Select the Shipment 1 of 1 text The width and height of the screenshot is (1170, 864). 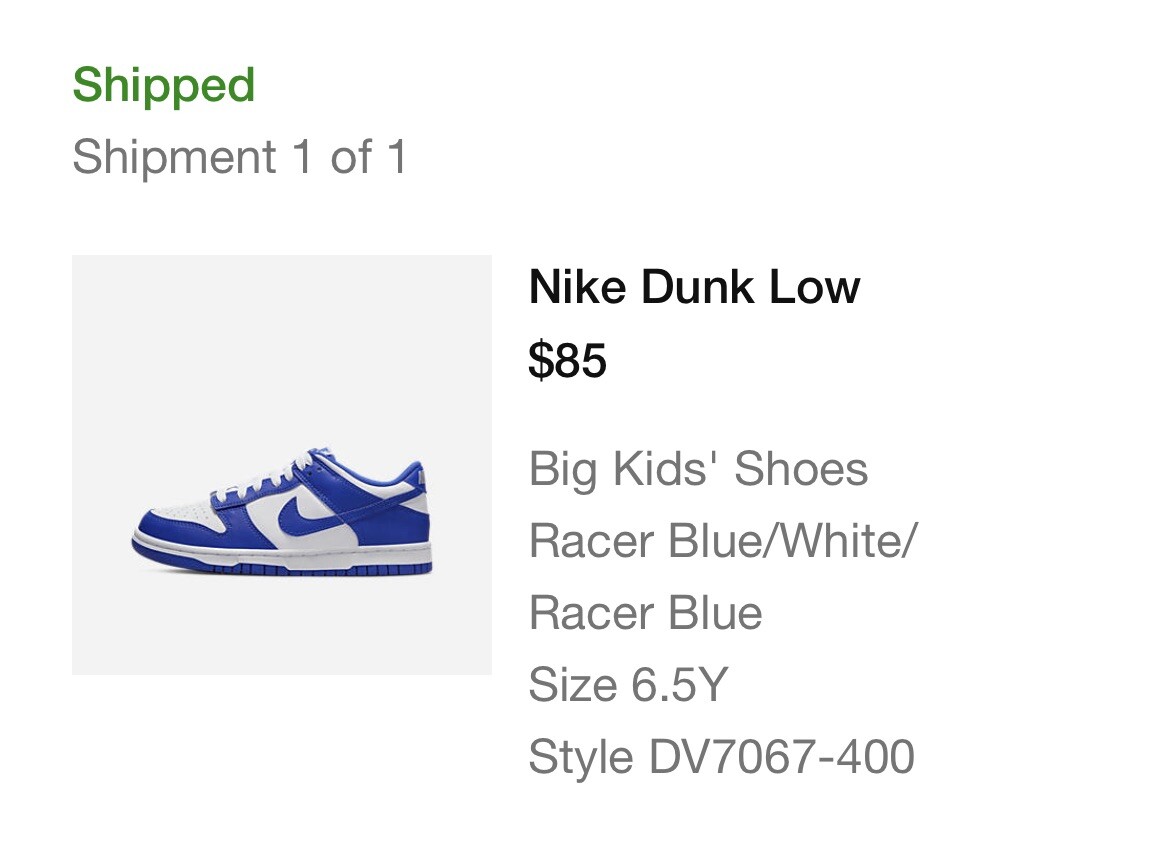240,158
